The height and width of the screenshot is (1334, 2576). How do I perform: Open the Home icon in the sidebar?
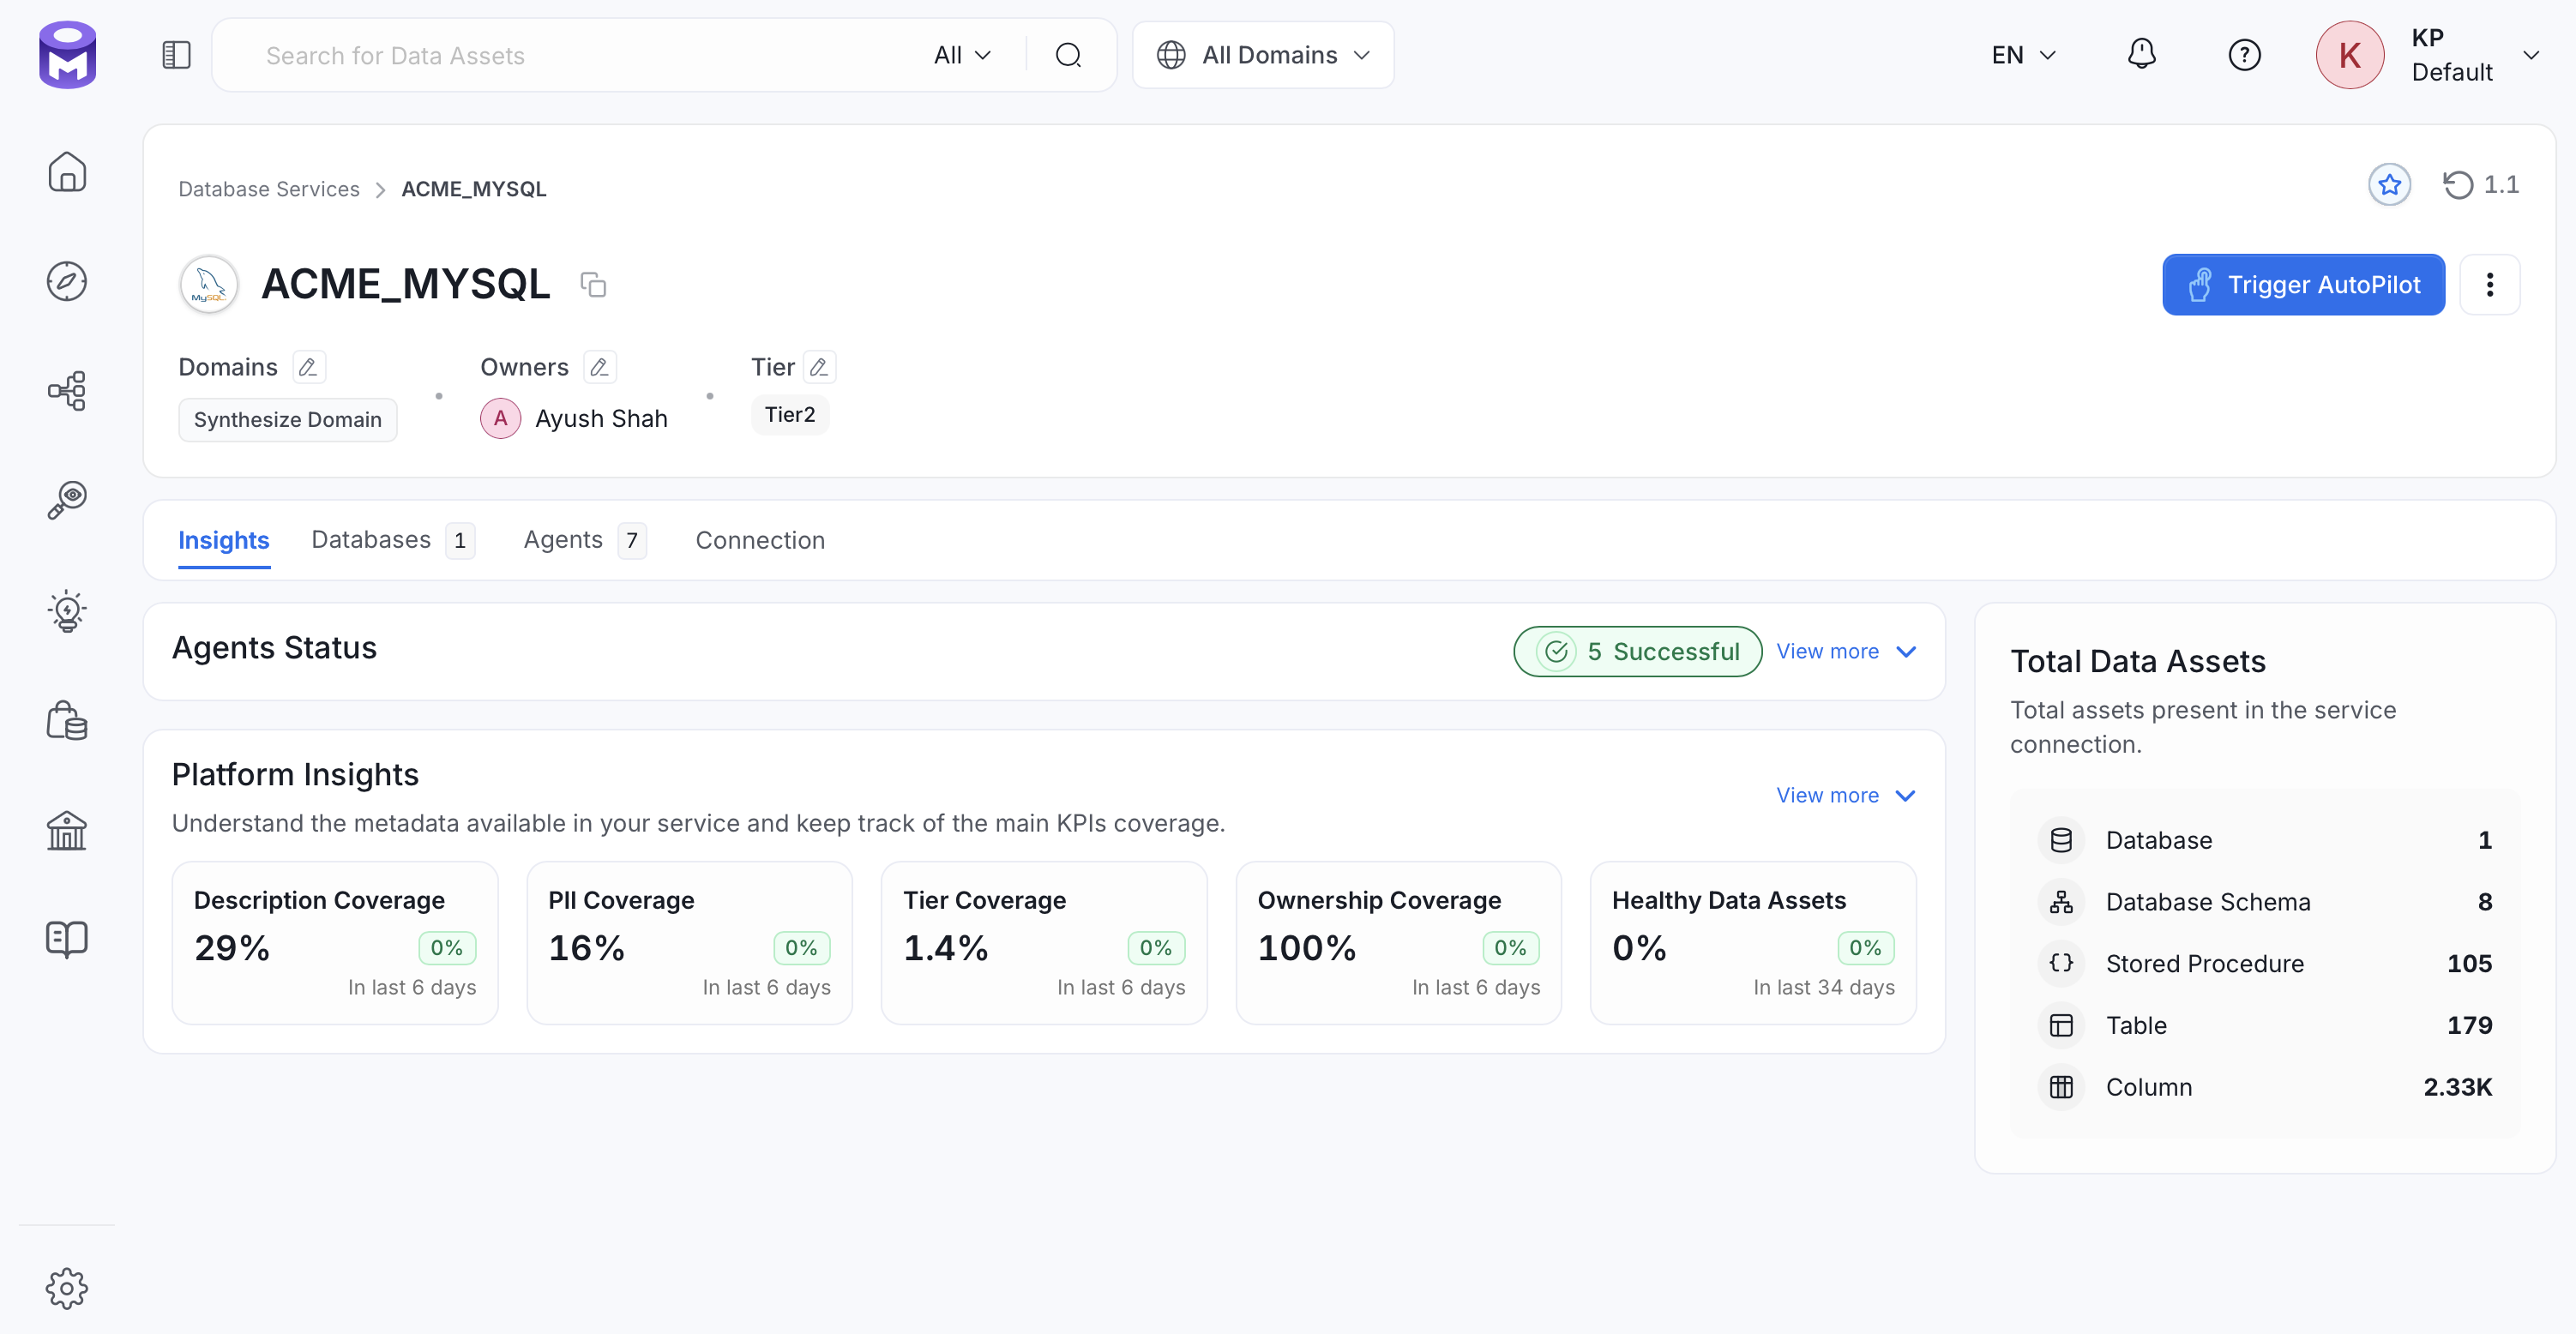[67, 172]
